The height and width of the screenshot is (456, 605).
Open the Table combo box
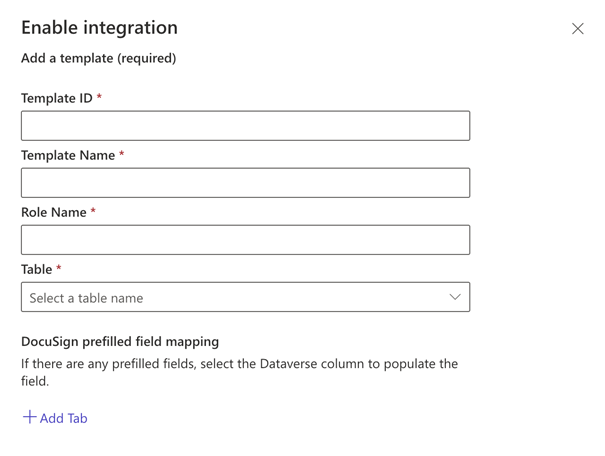[x=245, y=297]
